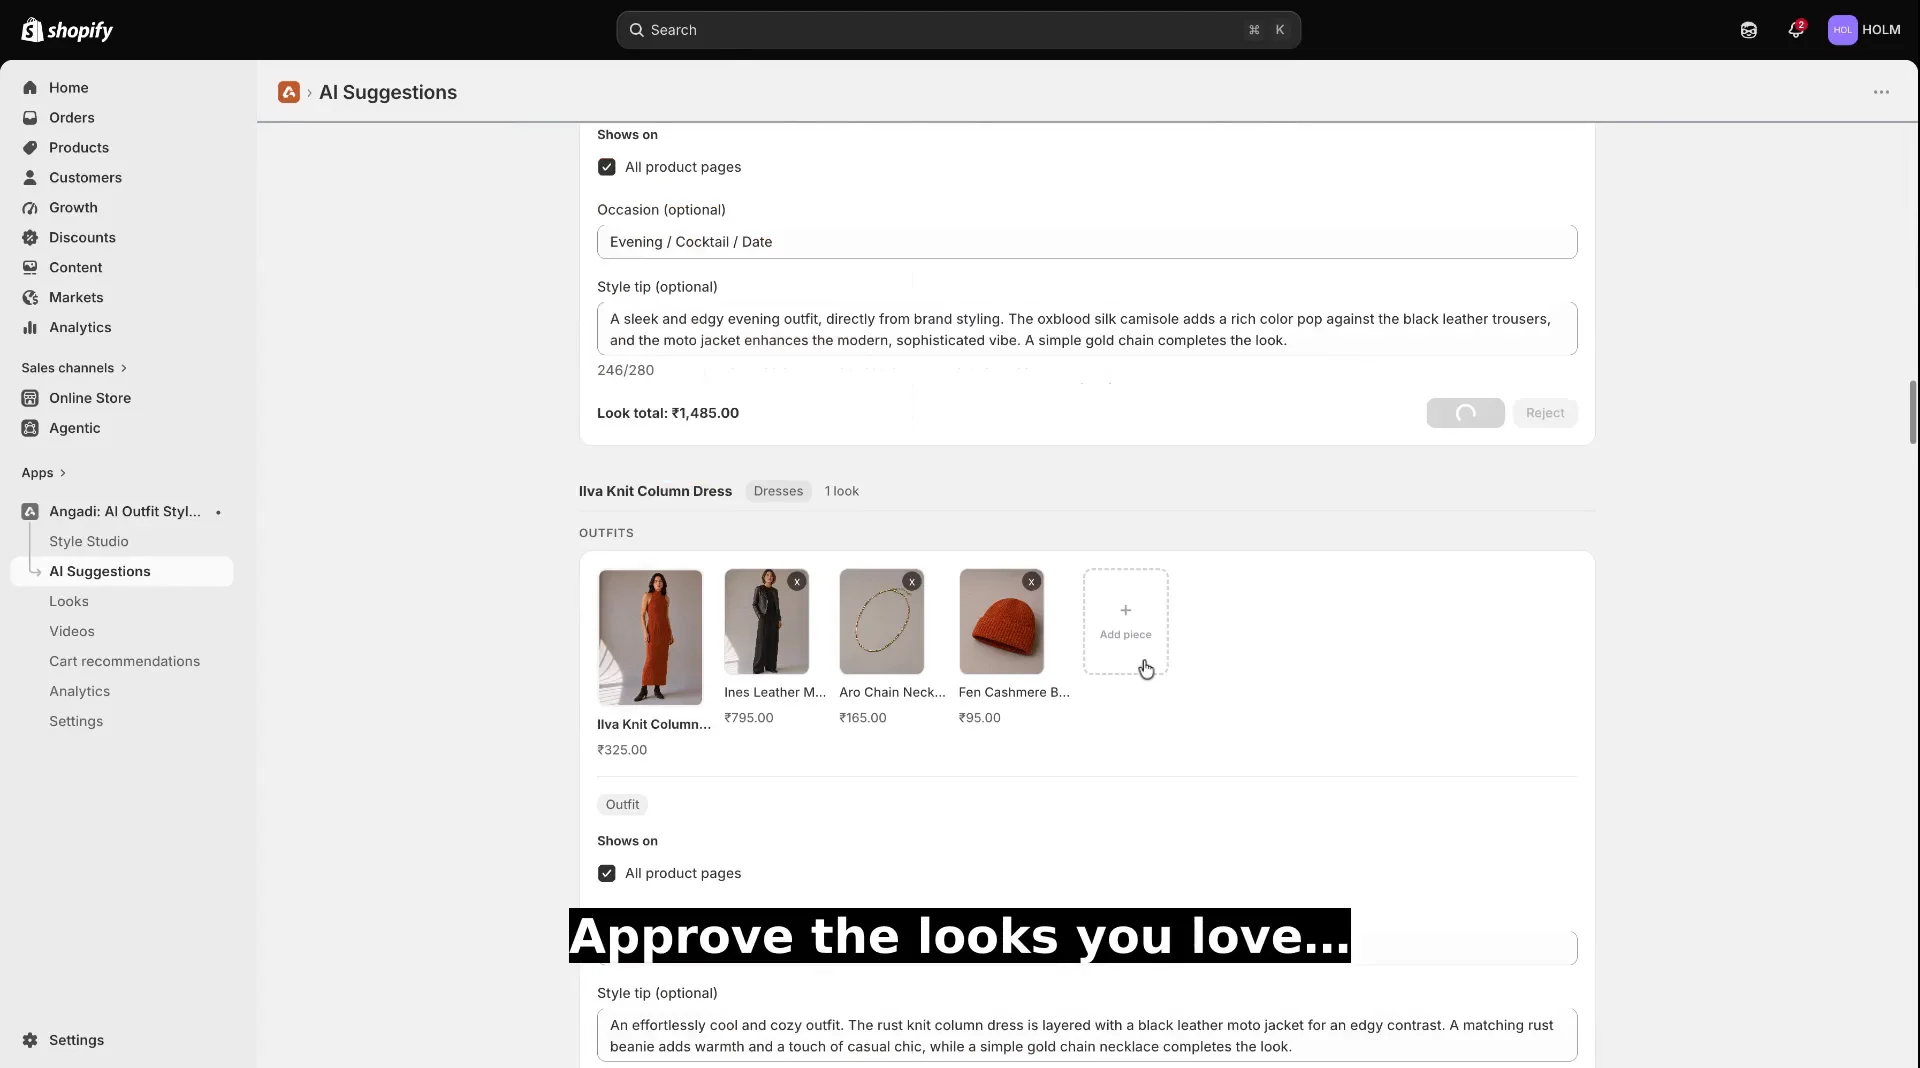1920x1068 pixels.
Task: Add a piece to the outfit
Action: pos(1125,621)
